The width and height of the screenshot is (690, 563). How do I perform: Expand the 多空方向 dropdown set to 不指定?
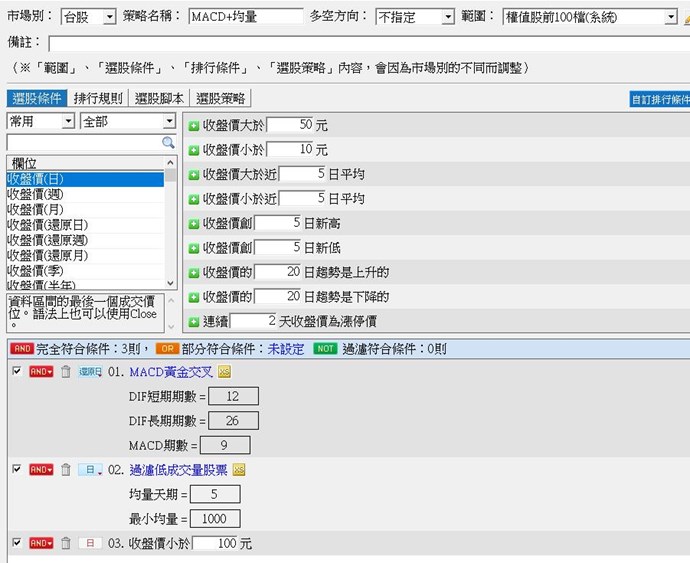pos(414,17)
